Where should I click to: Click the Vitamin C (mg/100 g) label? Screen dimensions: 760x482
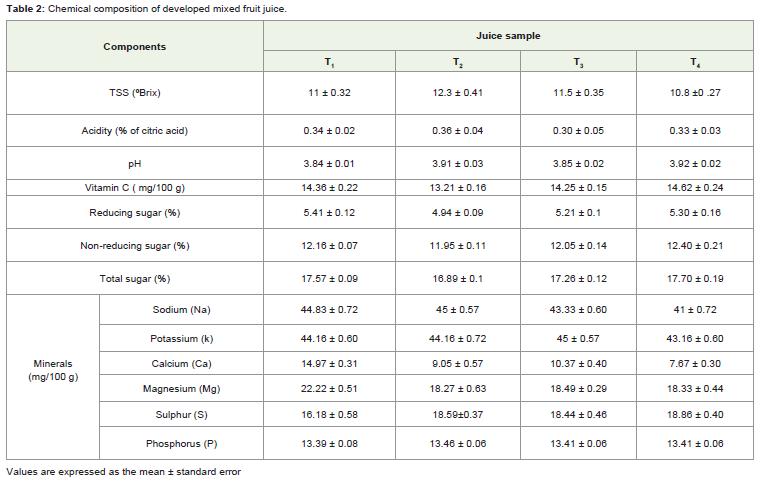click(x=135, y=188)
